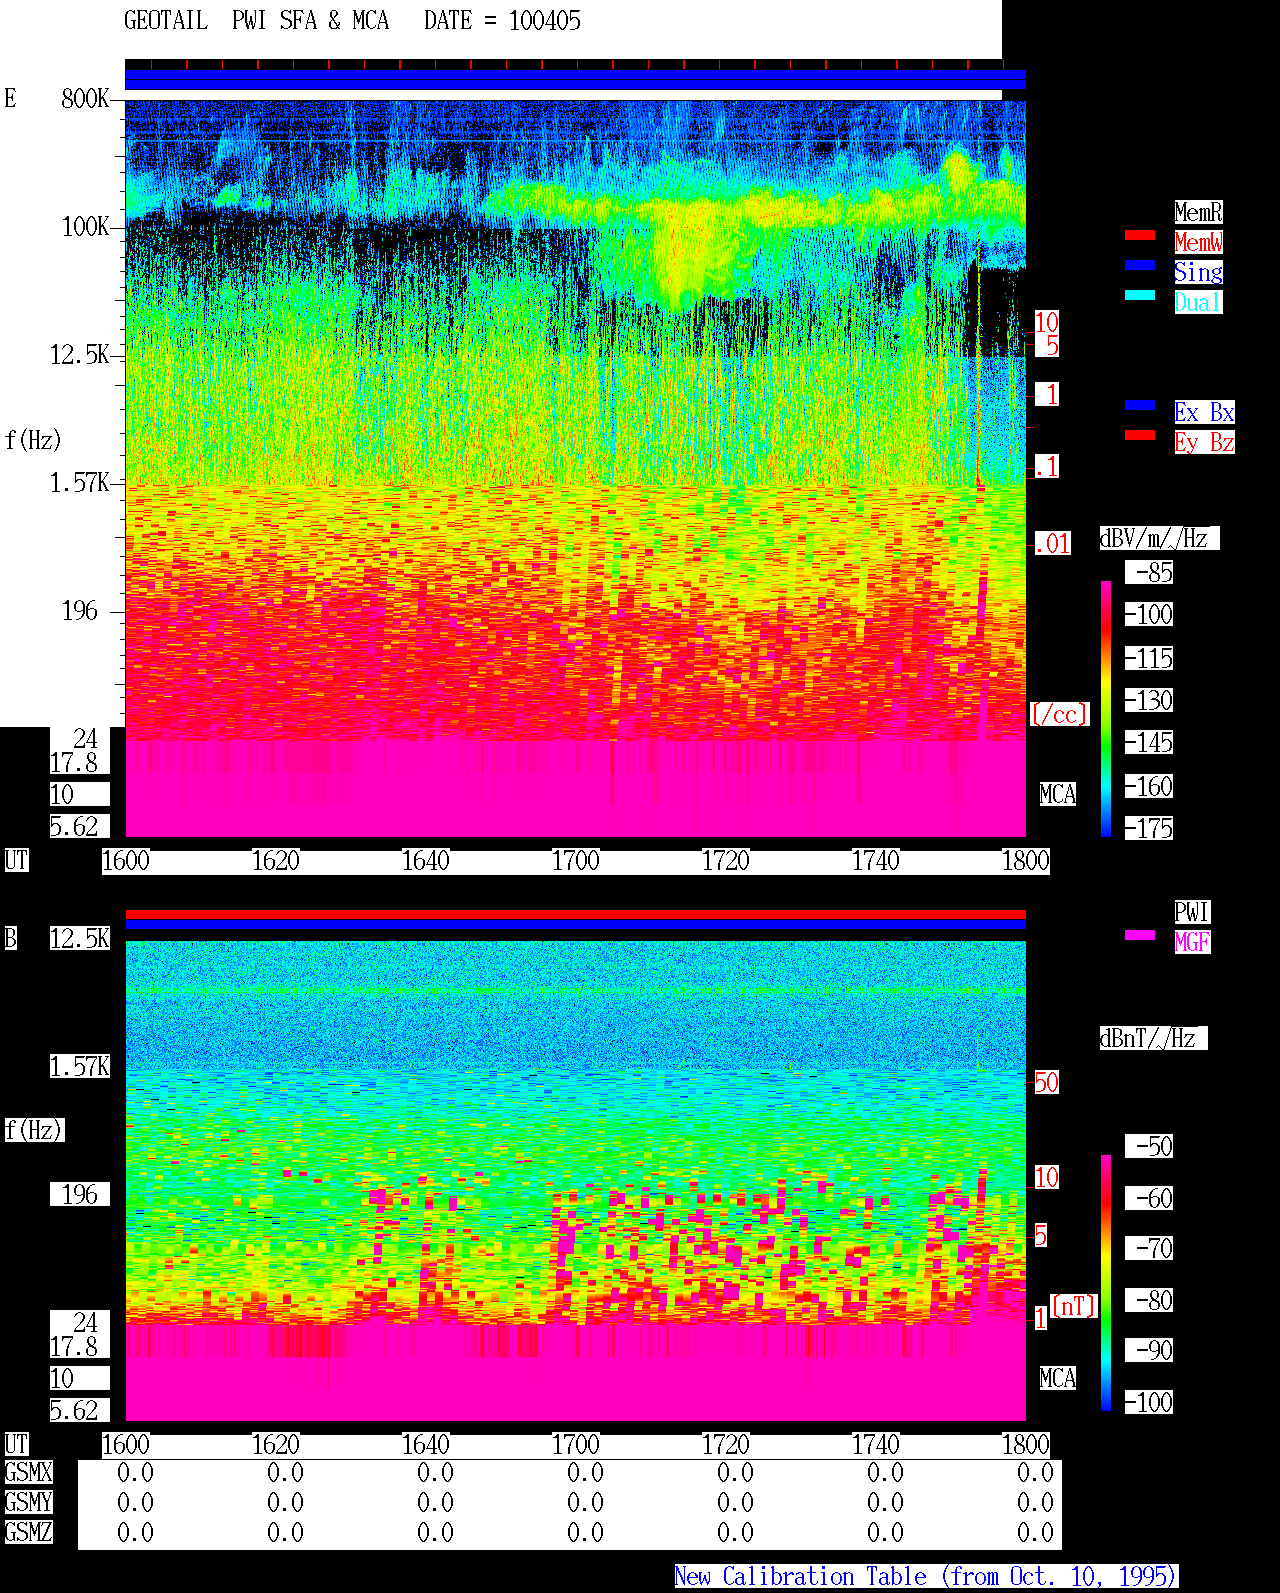Viewport: 1280px width, 1593px height.
Task: Click the B panel letter label
Action: 10,938
